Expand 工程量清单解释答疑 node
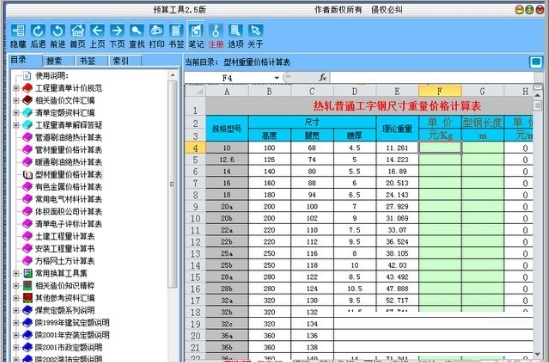Image resolution: width=549 pixels, height=362 pixels. [x=16, y=125]
